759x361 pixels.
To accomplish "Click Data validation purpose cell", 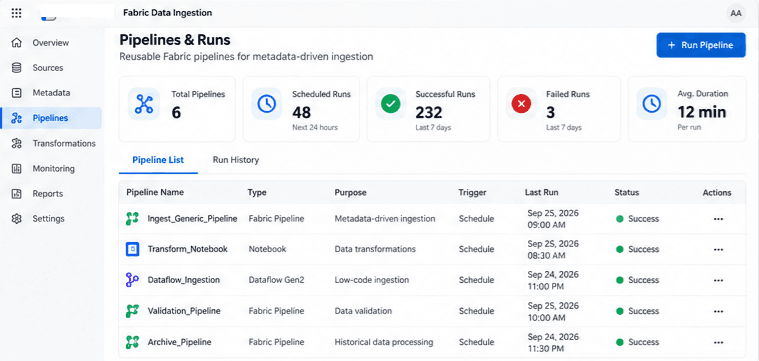I will 364,311.
